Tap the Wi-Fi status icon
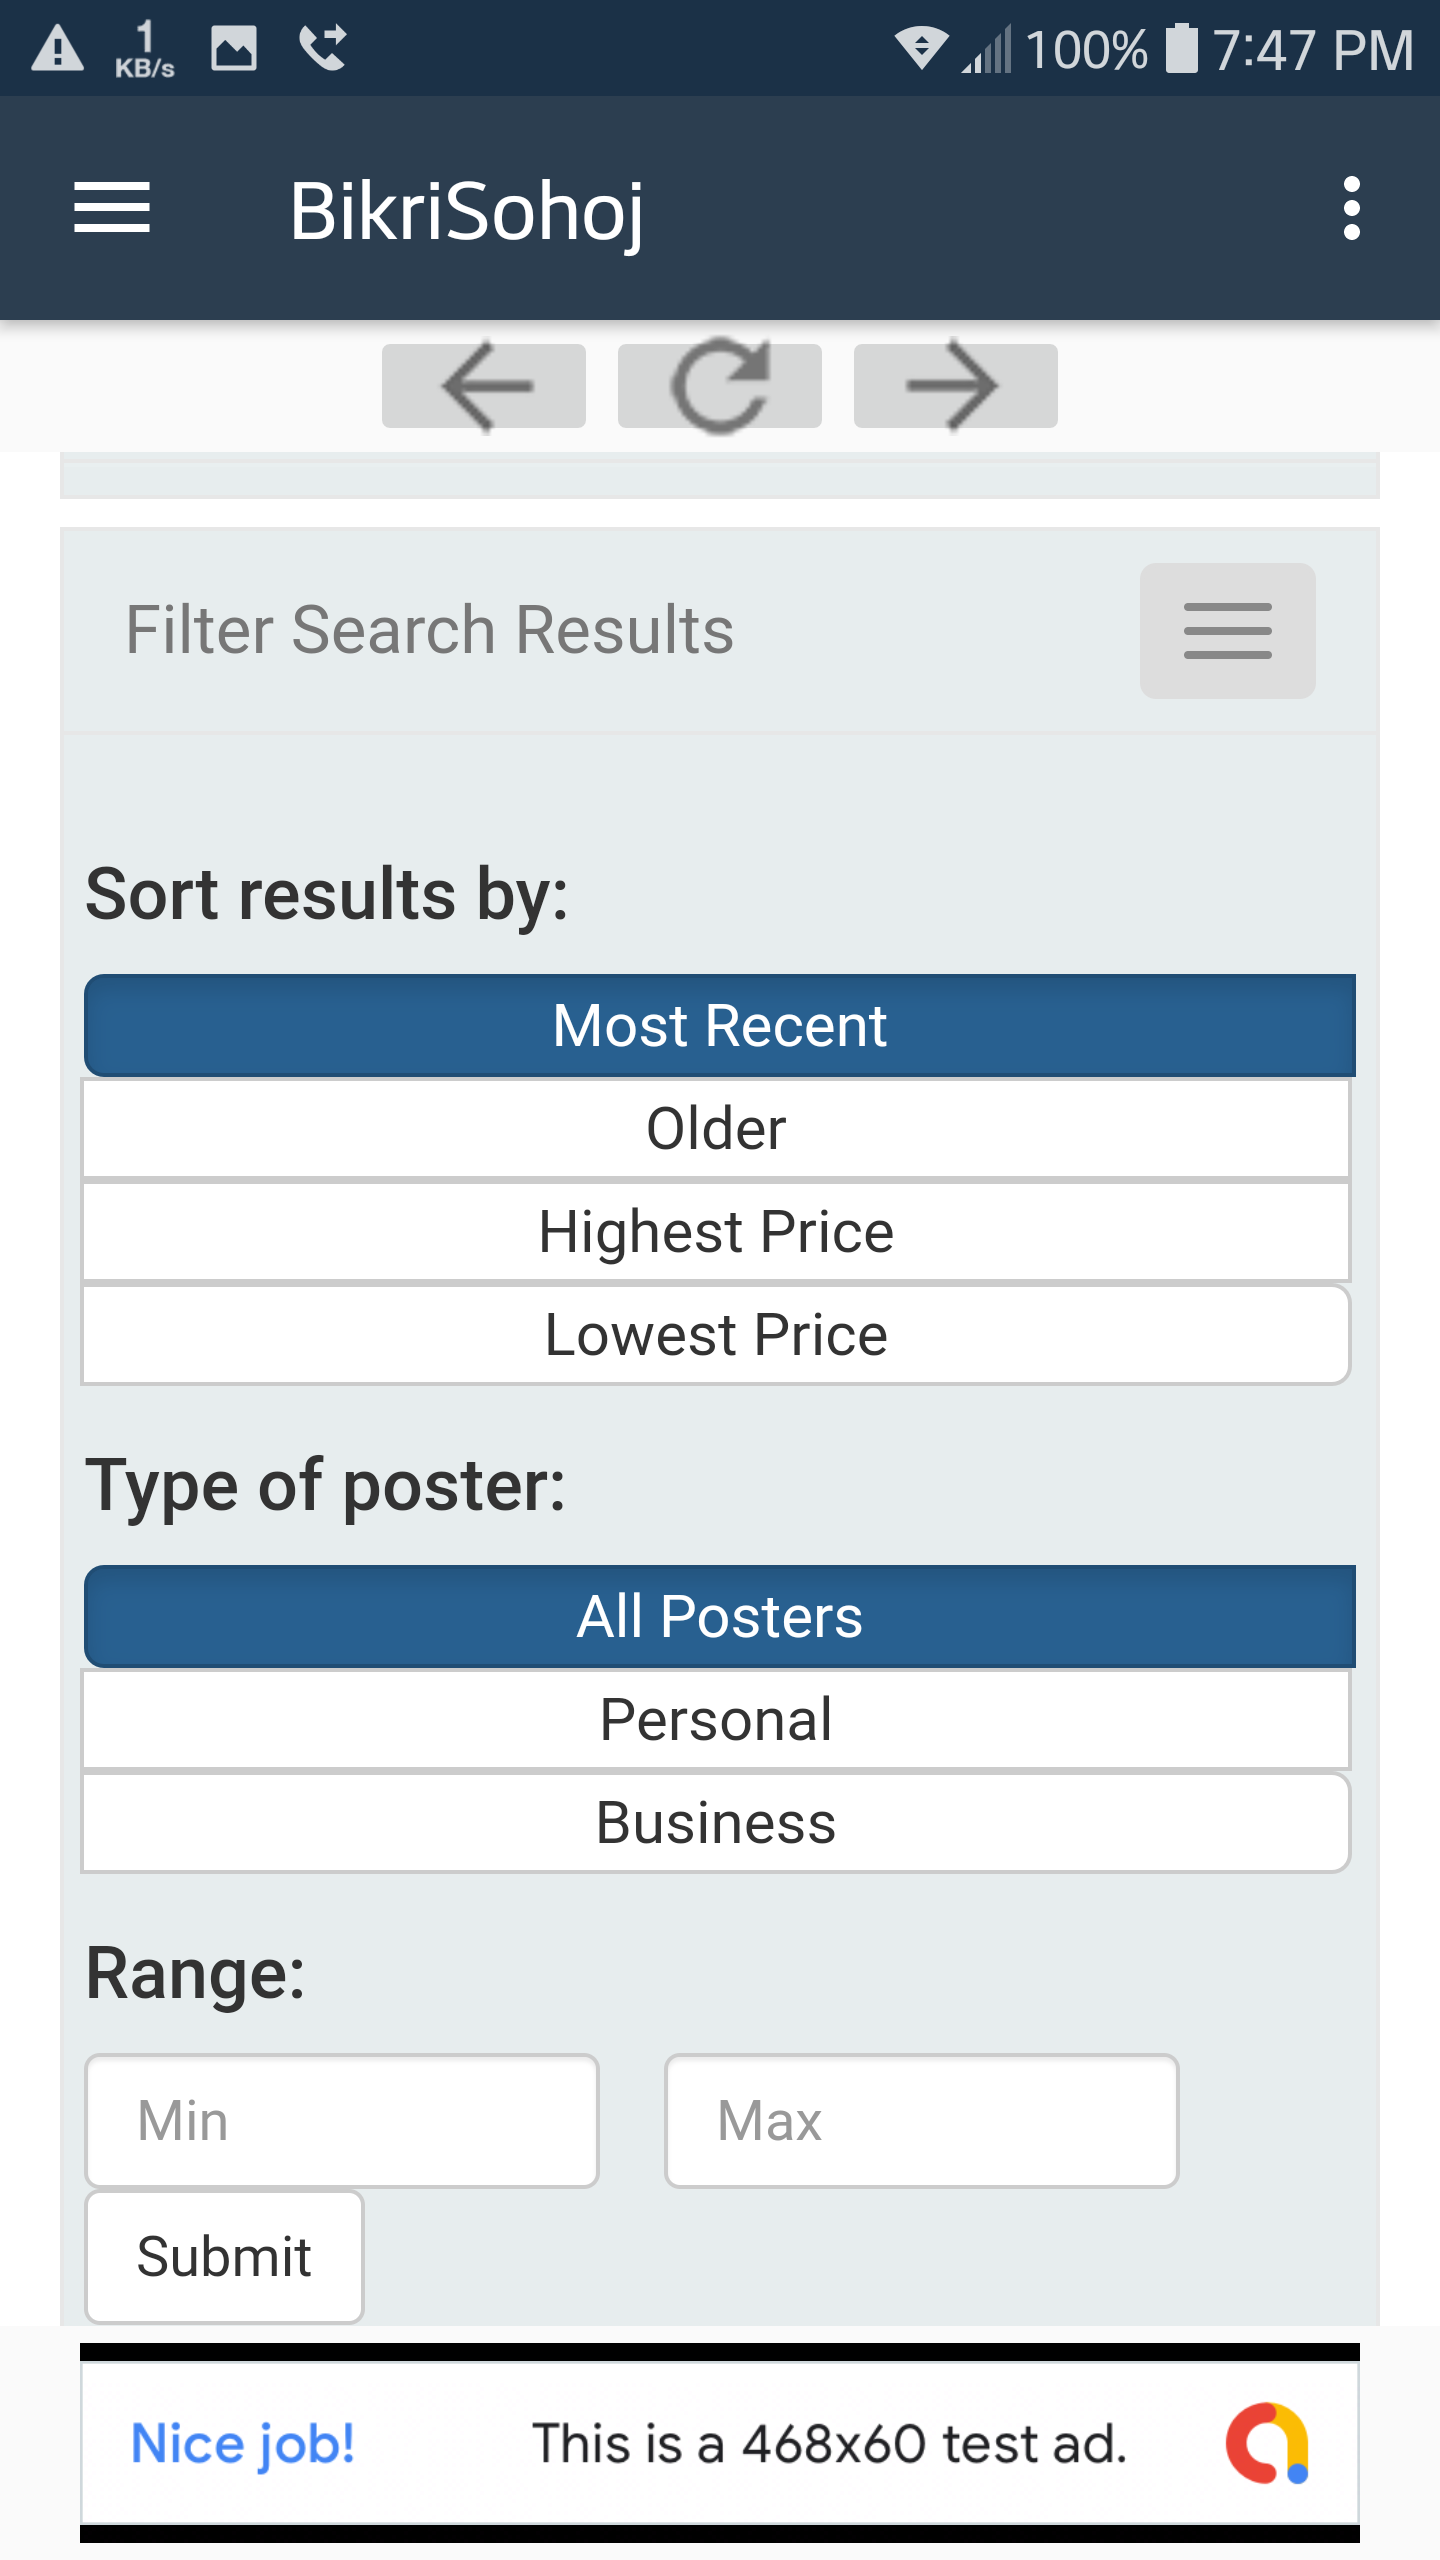Screen dimensions: 1440x2560 click(920, 48)
